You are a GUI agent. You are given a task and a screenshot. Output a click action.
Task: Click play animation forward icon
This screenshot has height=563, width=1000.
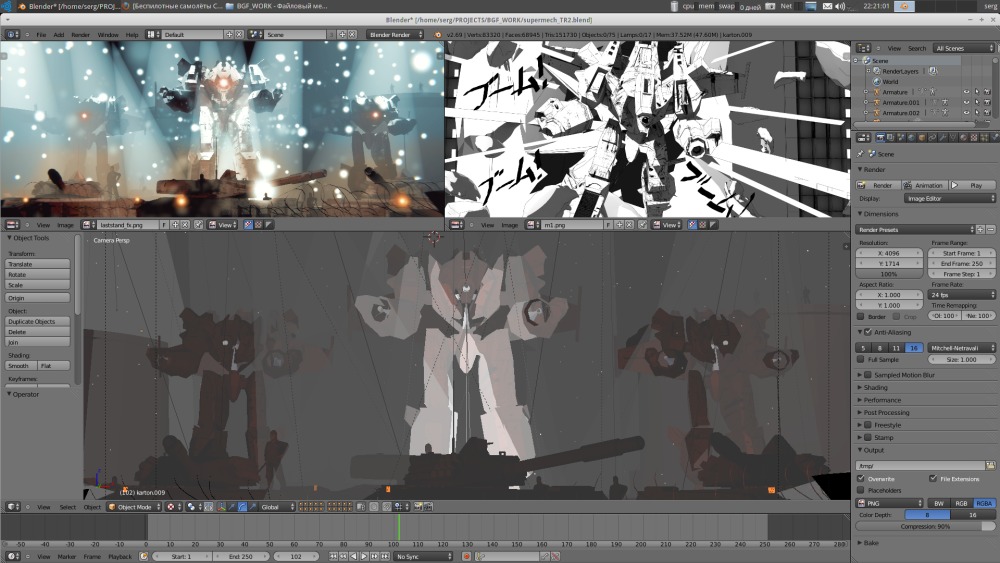pos(364,557)
